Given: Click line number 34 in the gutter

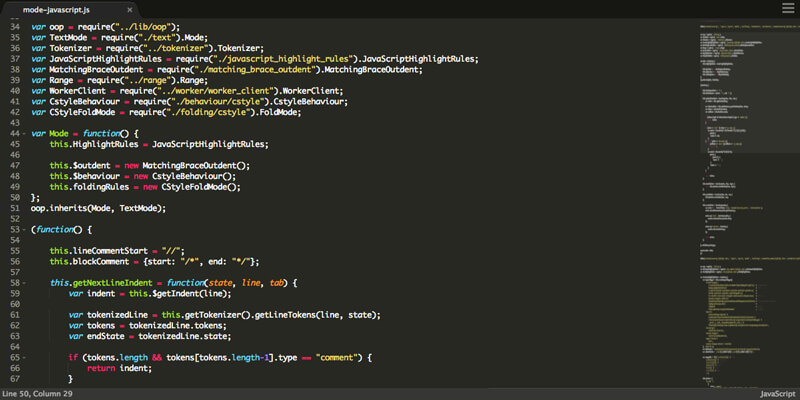Looking at the screenshot, I should 13,26.
